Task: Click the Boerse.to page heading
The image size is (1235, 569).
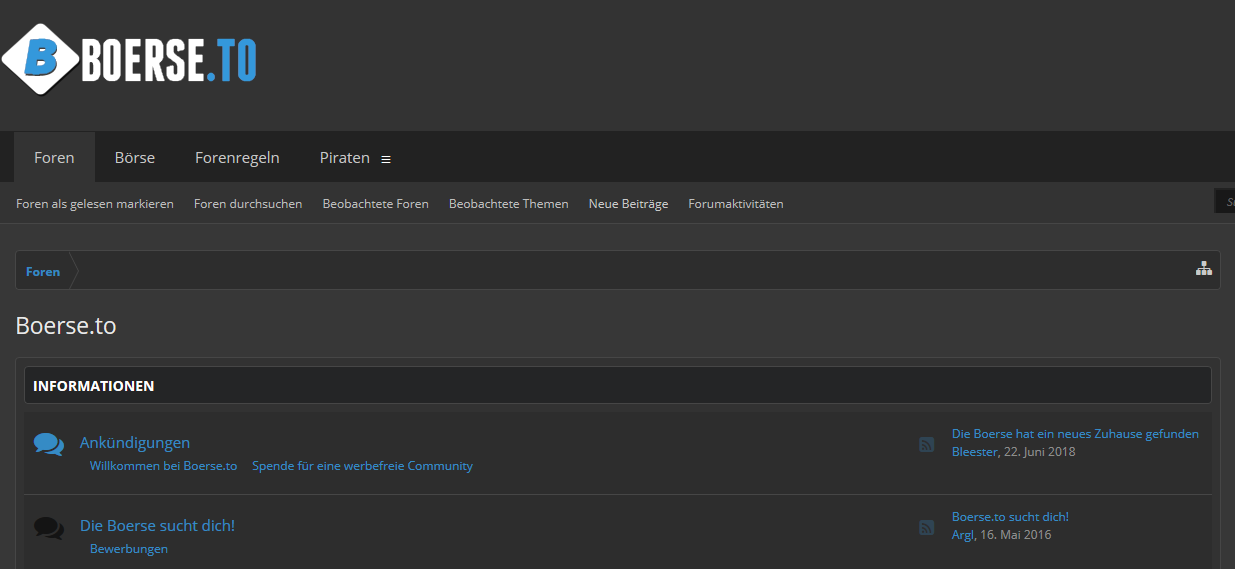Action: coord(66,325)
